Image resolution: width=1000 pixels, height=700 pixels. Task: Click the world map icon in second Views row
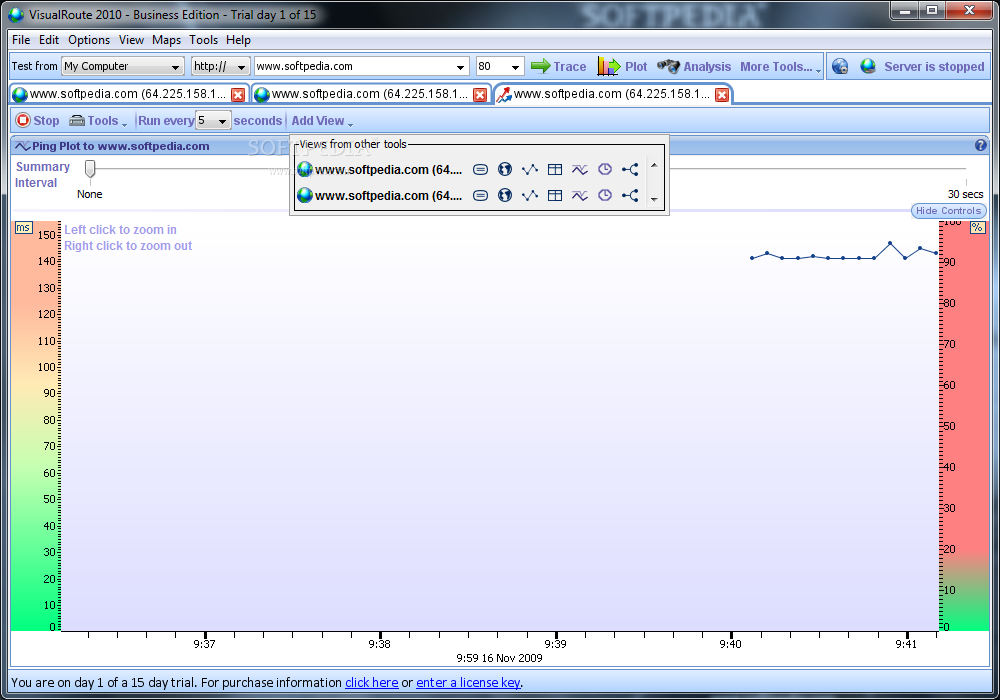tap(505, 196)
